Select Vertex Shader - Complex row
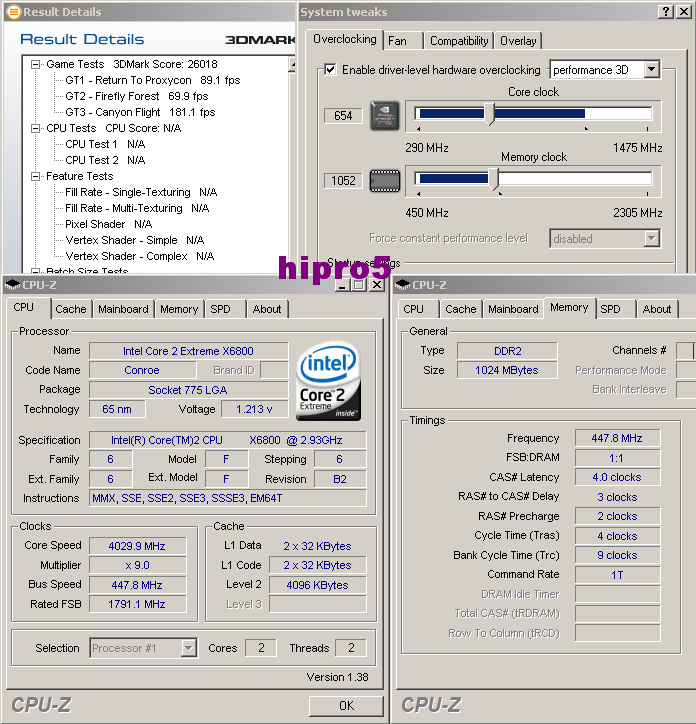The image size is (696, 724). tap(140, 256)
